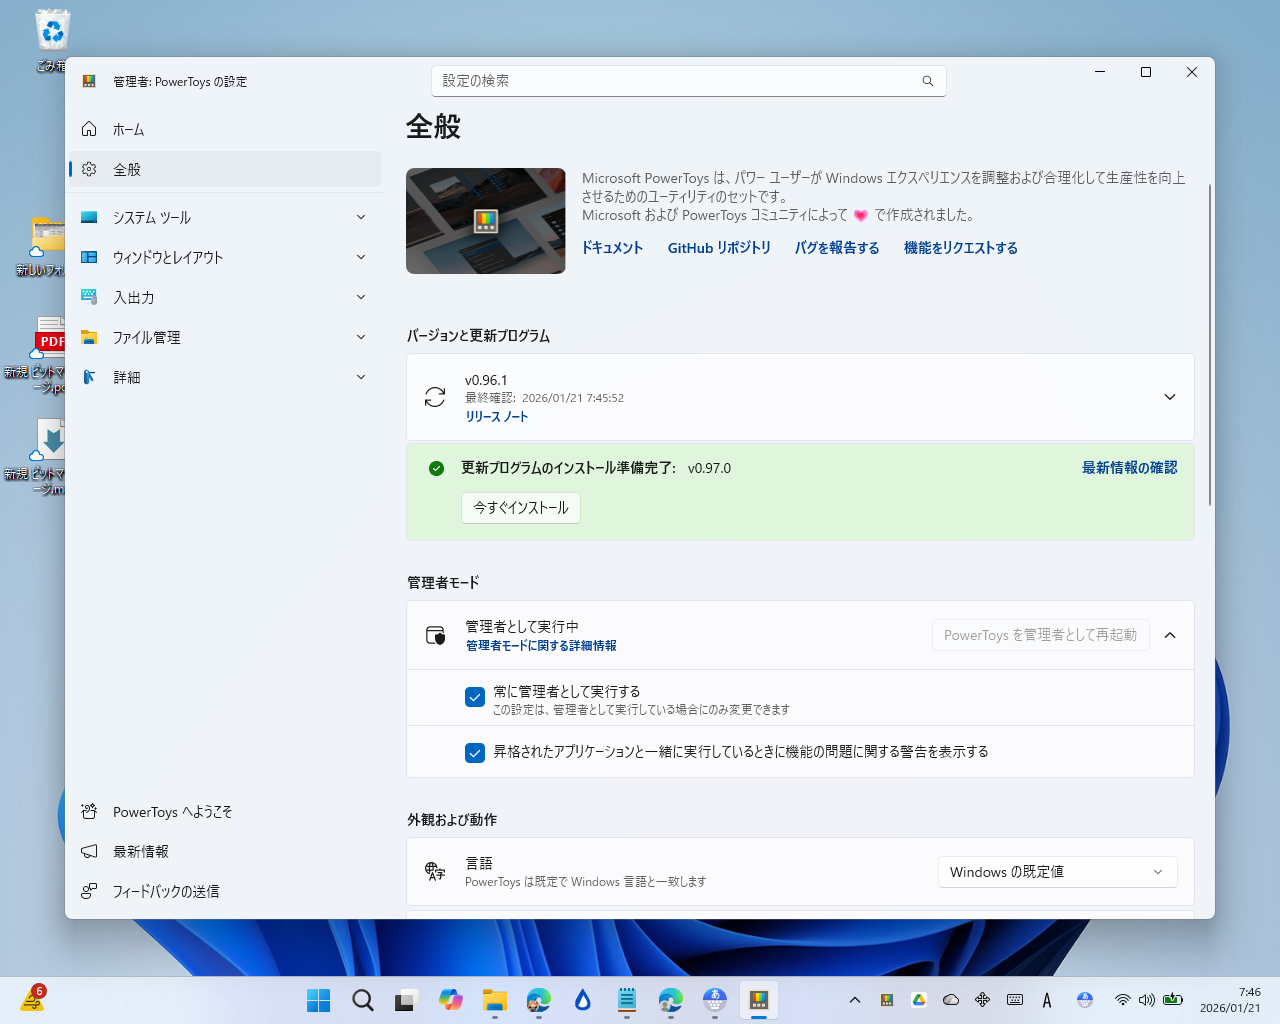1280x1024 pixels.
Task: Click the PowerToys icon in system tray
Action: (x=887, y=1000)
